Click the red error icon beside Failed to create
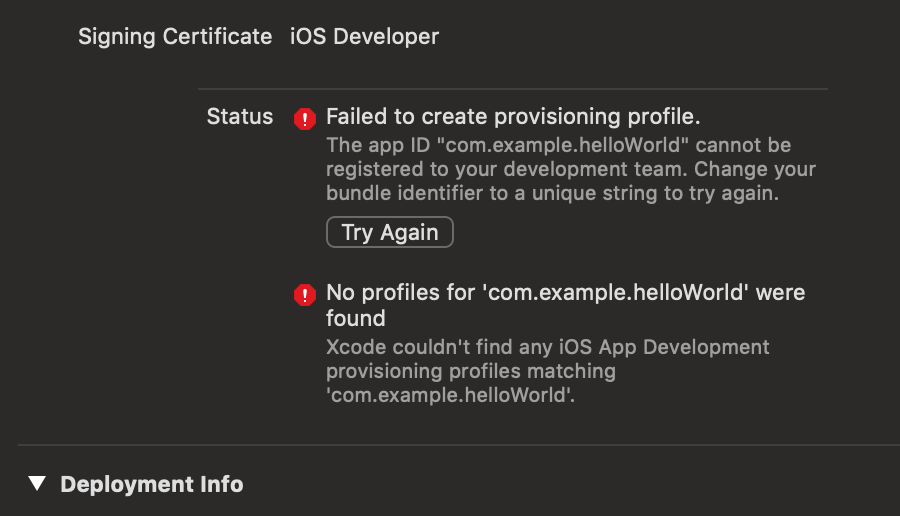 pos(304,119)
